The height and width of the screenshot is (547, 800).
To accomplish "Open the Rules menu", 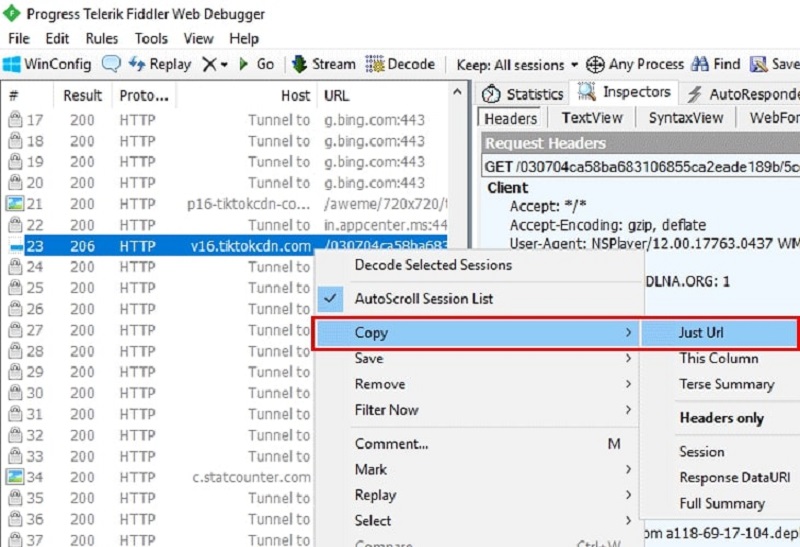I will [102, 39].
